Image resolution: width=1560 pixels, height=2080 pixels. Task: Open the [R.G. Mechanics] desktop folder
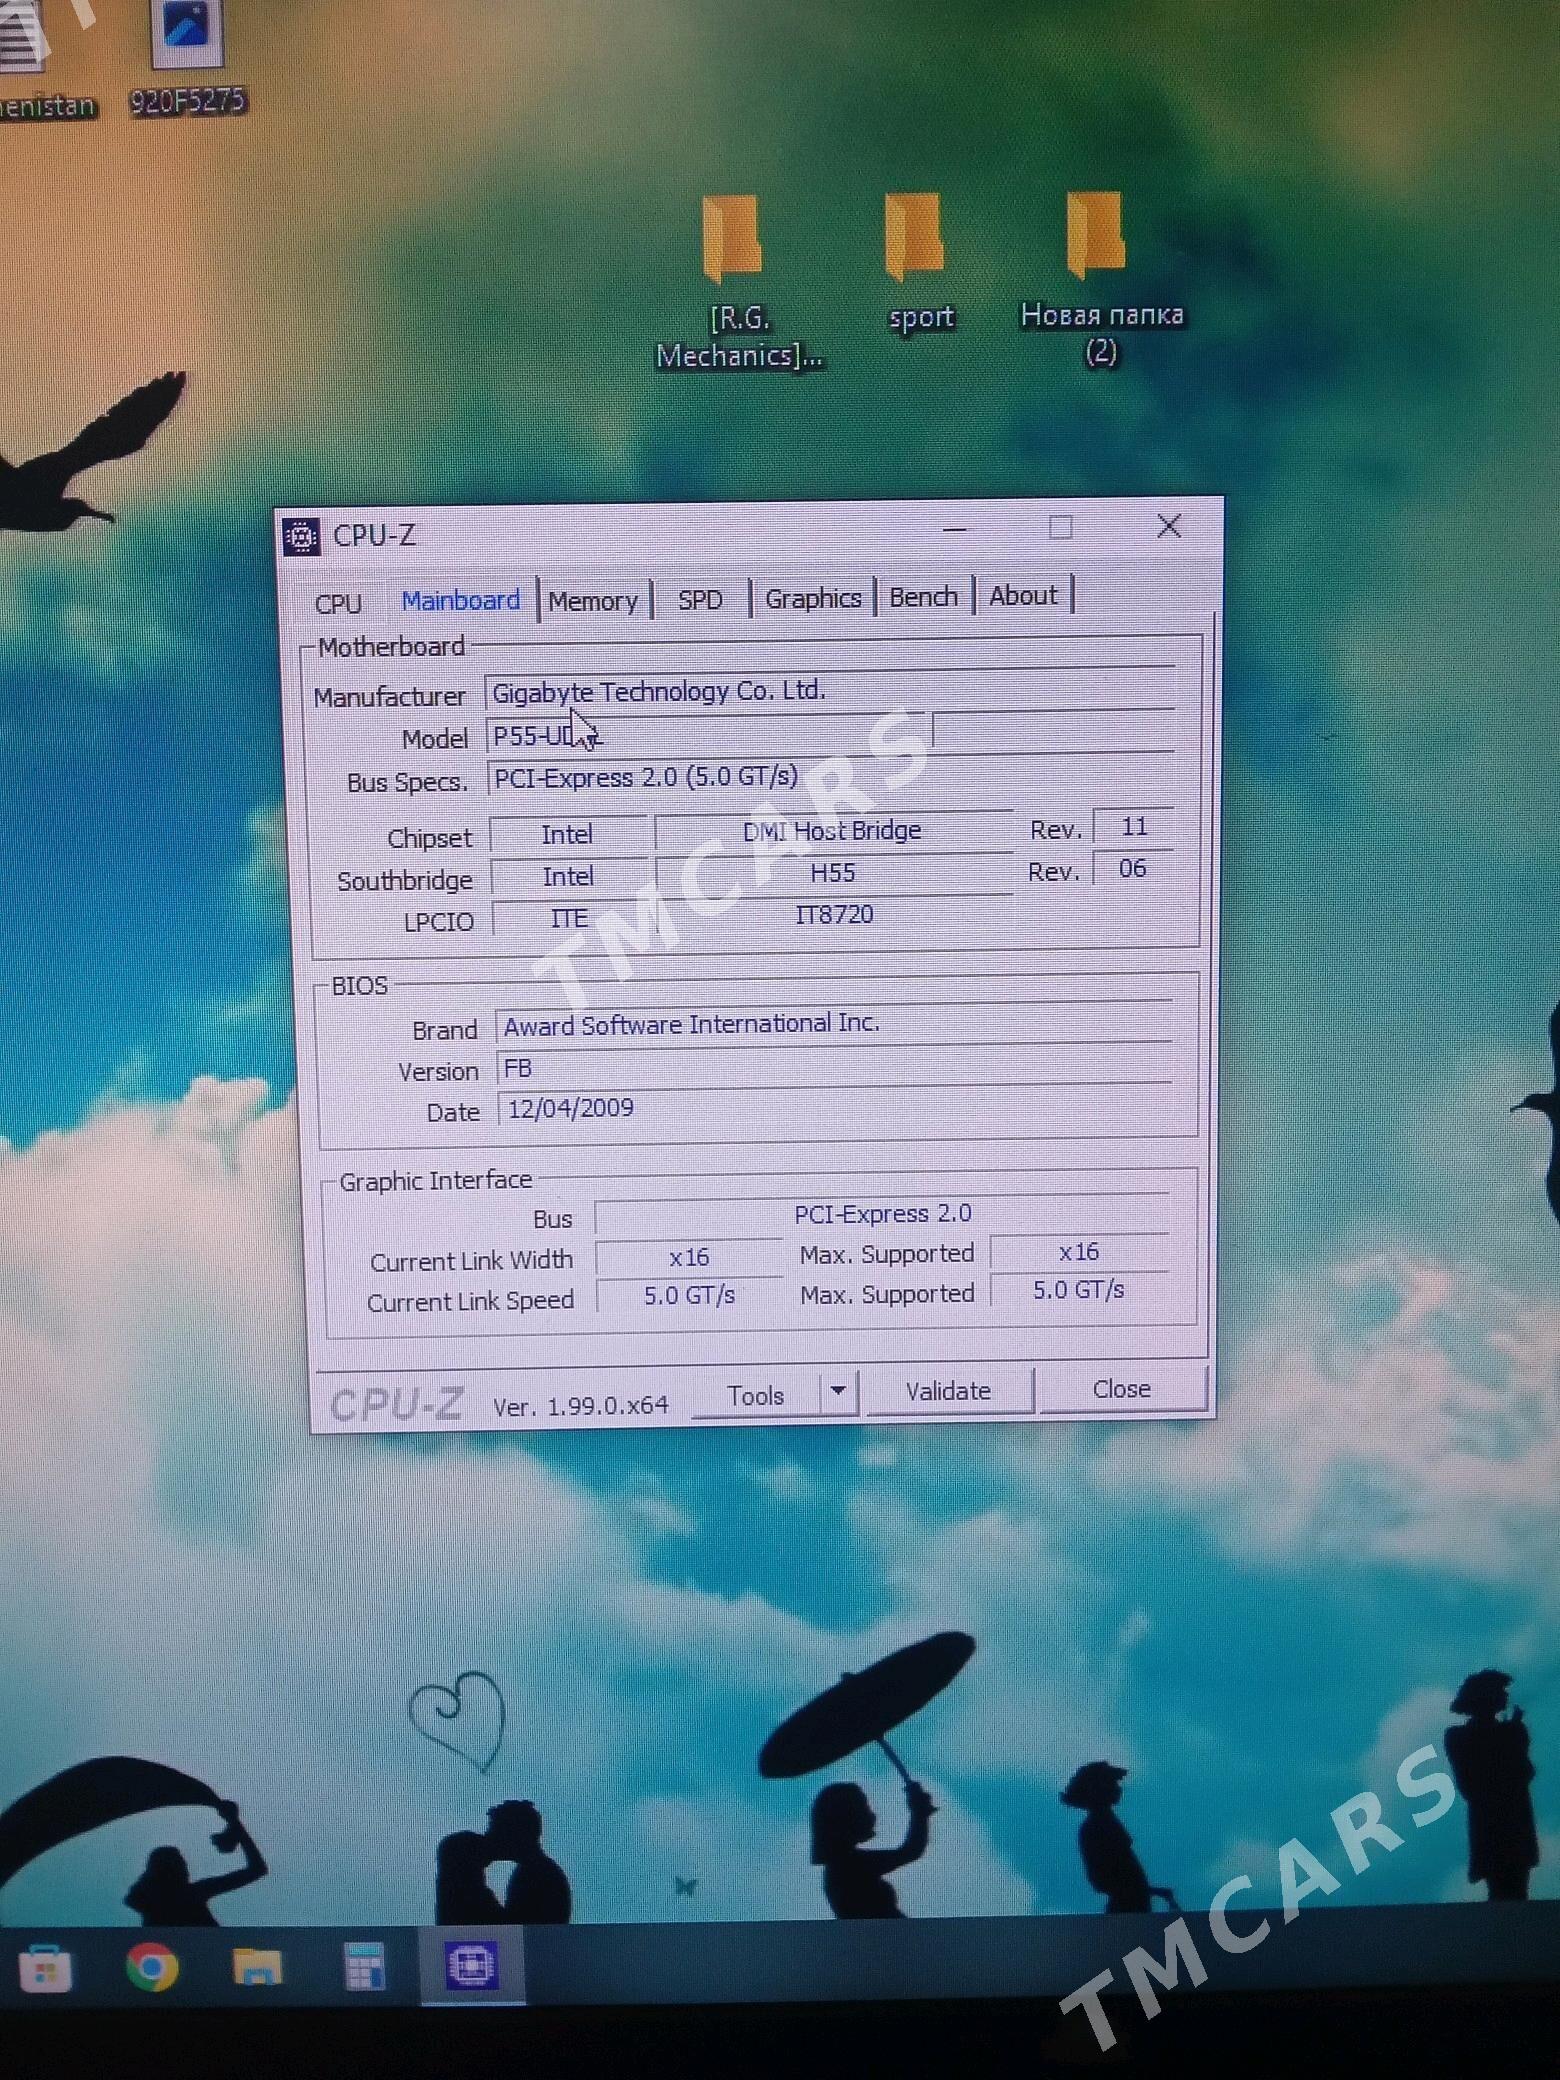coord(738,282)
